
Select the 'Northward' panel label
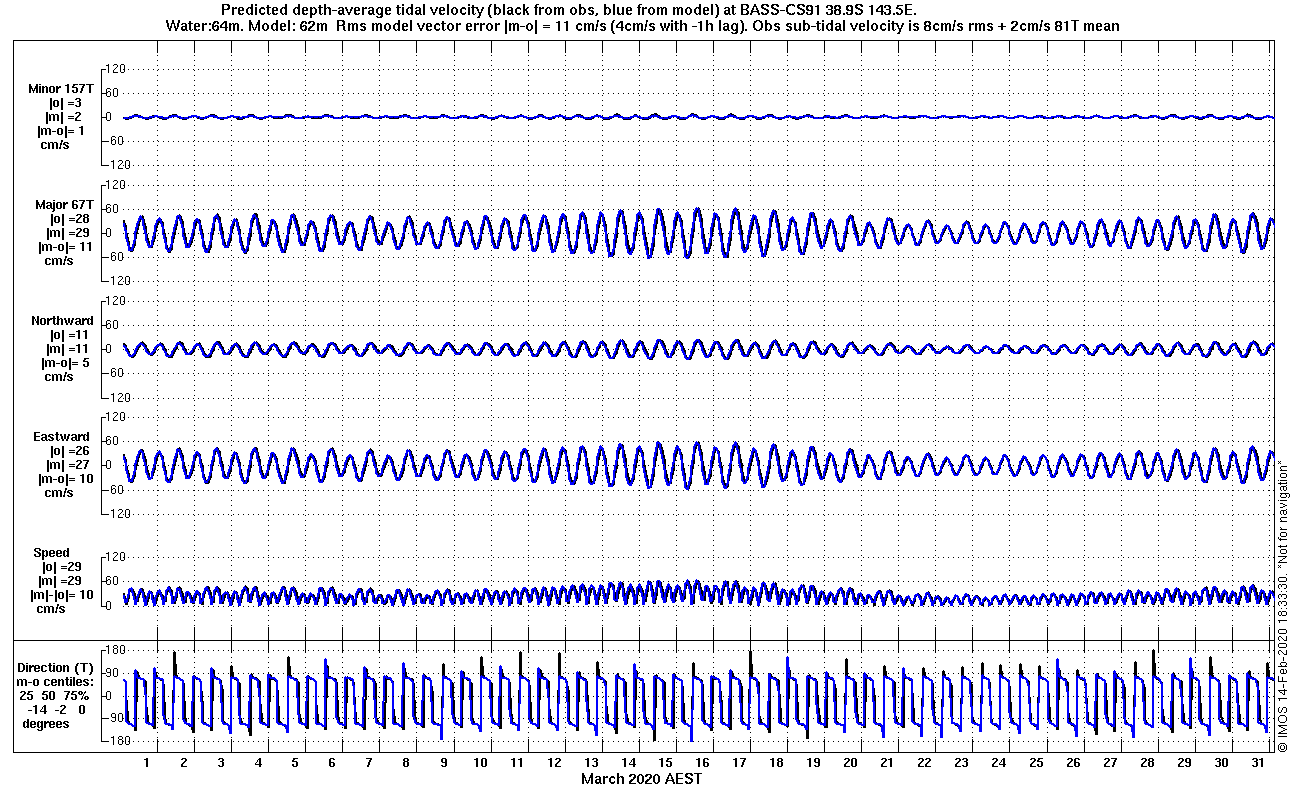pyautogui.click(x=62, y=321)
